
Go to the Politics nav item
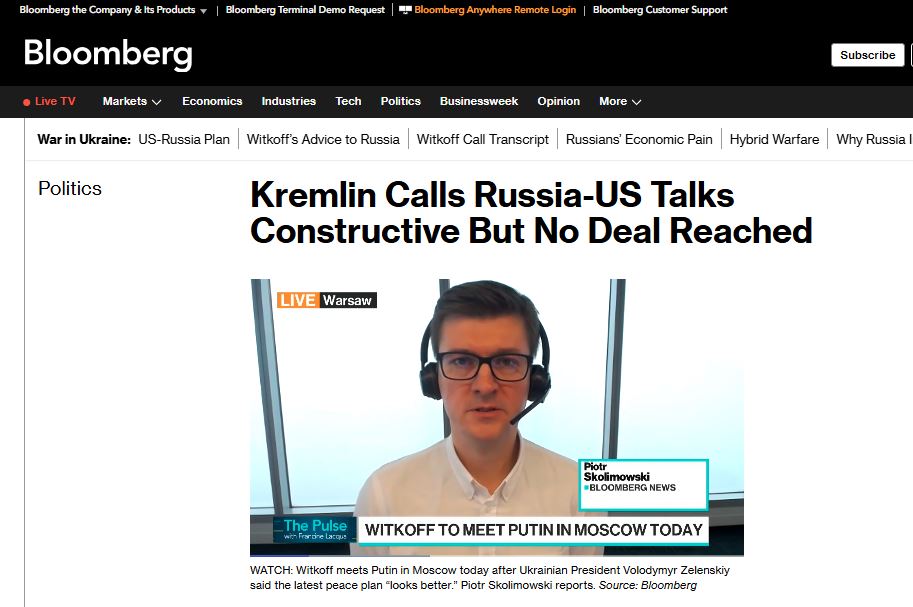[x=401, y=101]
